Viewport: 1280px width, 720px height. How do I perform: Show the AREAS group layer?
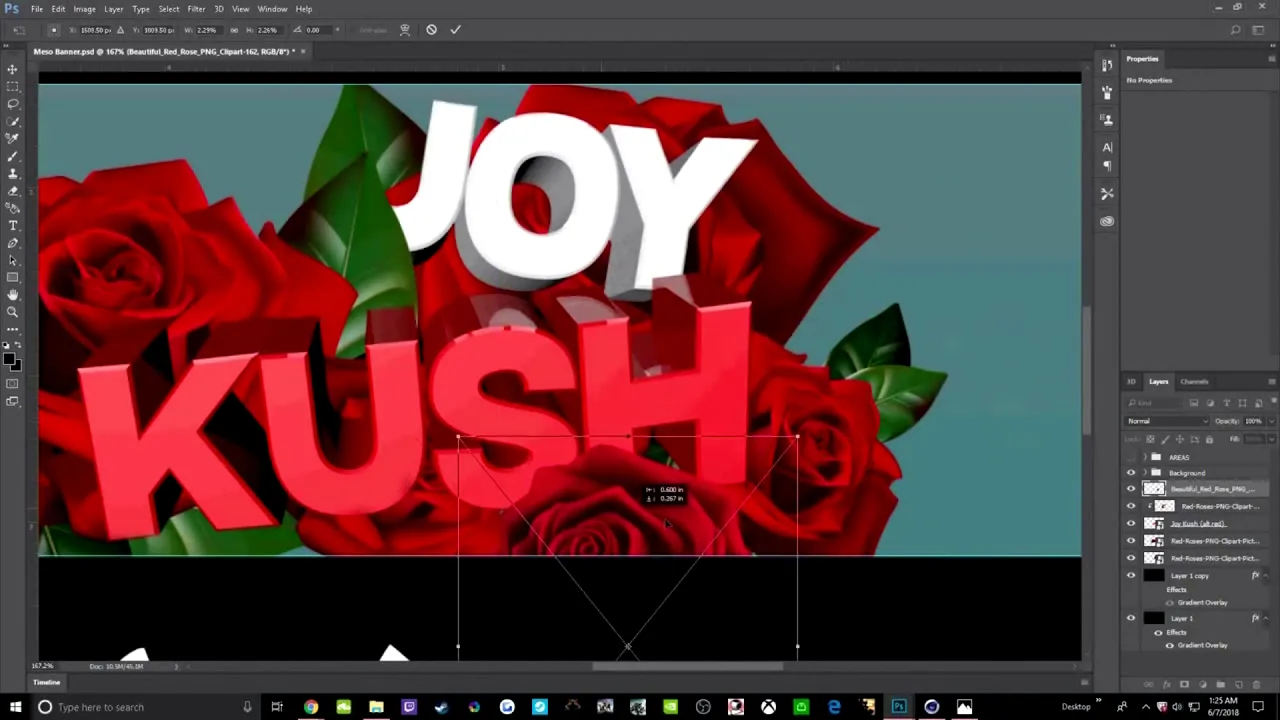coord(1131,457)
